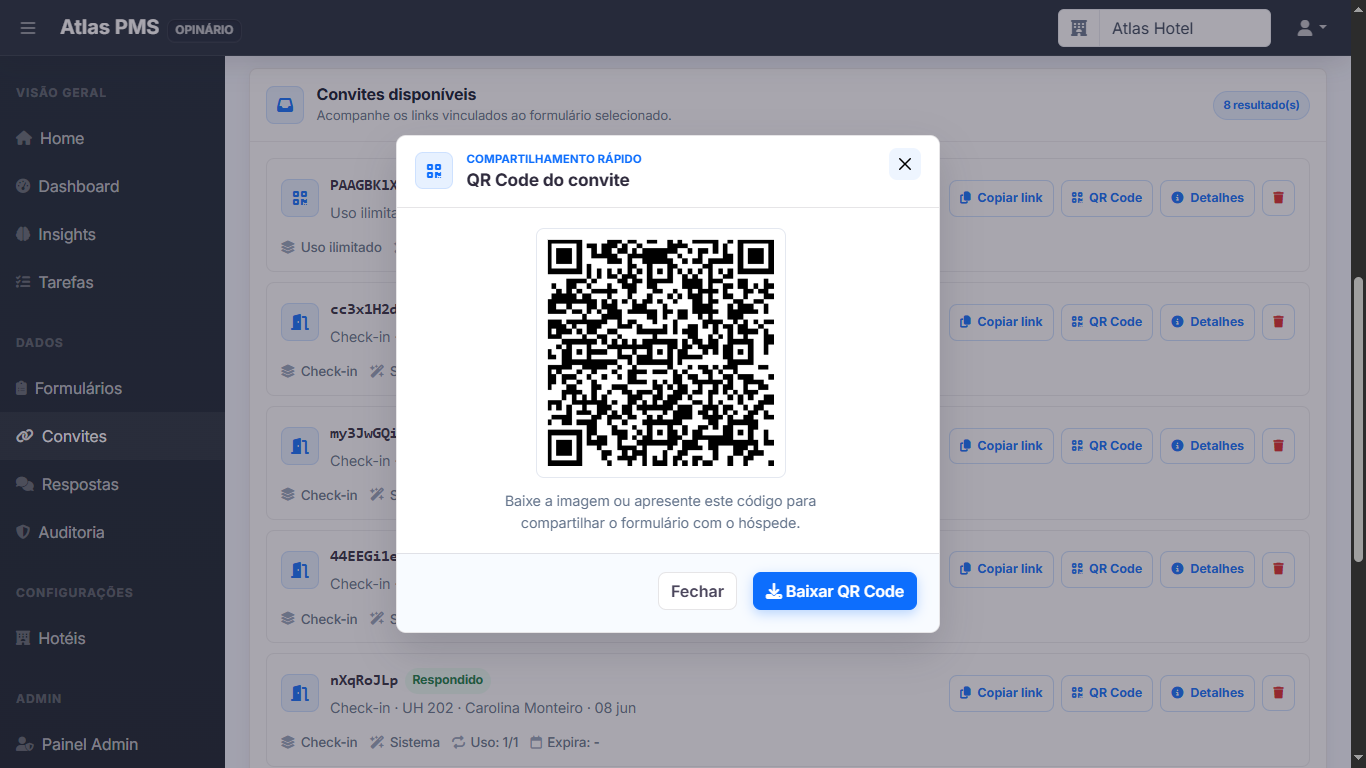Screen dimensions: 1366x768
Task: Open QR Code for my3JwGQi invite
Action: tap(1107, 446)
